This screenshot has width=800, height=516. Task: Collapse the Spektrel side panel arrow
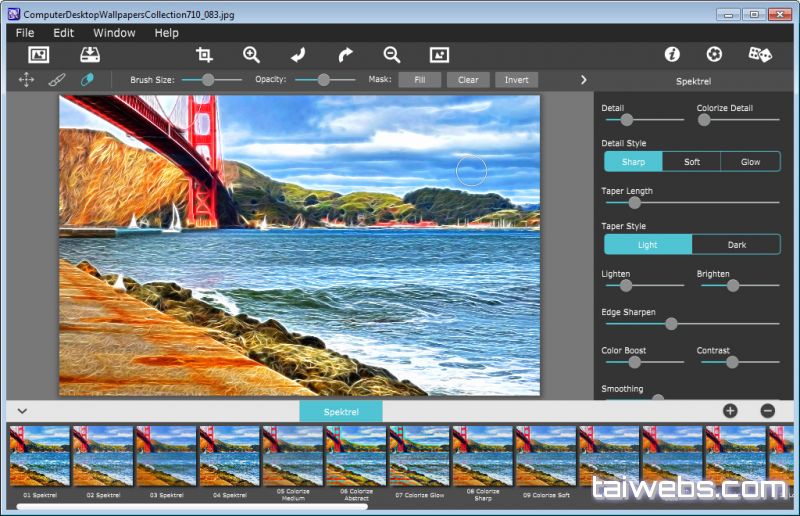[584, 80]
